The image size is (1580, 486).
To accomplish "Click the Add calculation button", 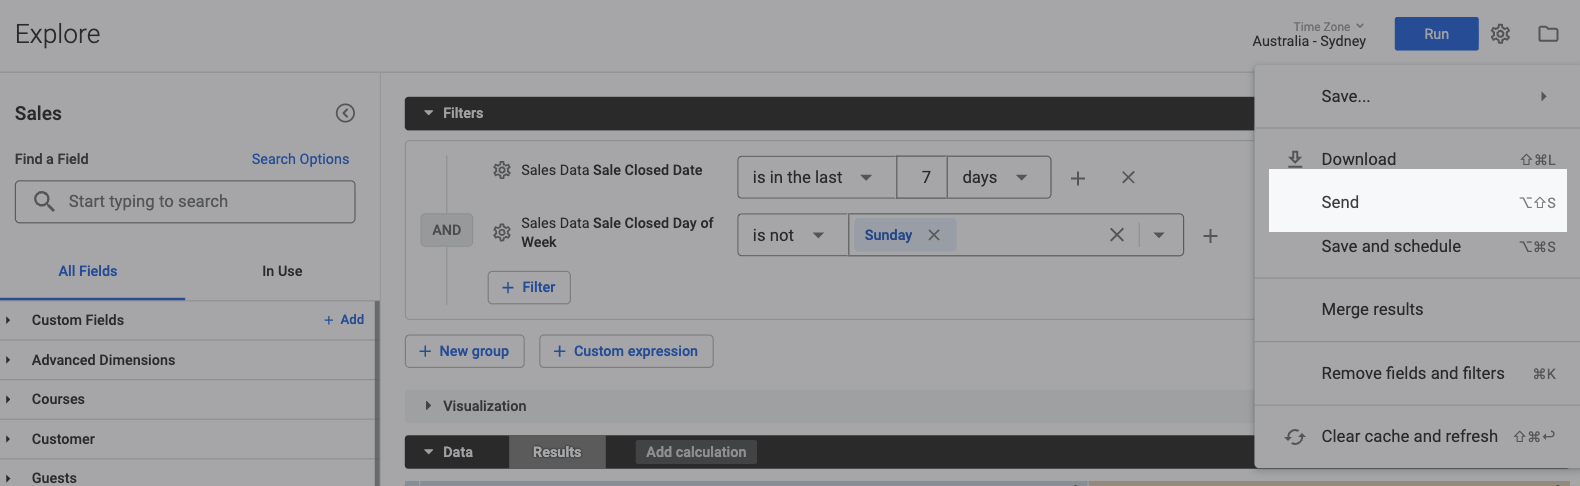I will 696,452.
